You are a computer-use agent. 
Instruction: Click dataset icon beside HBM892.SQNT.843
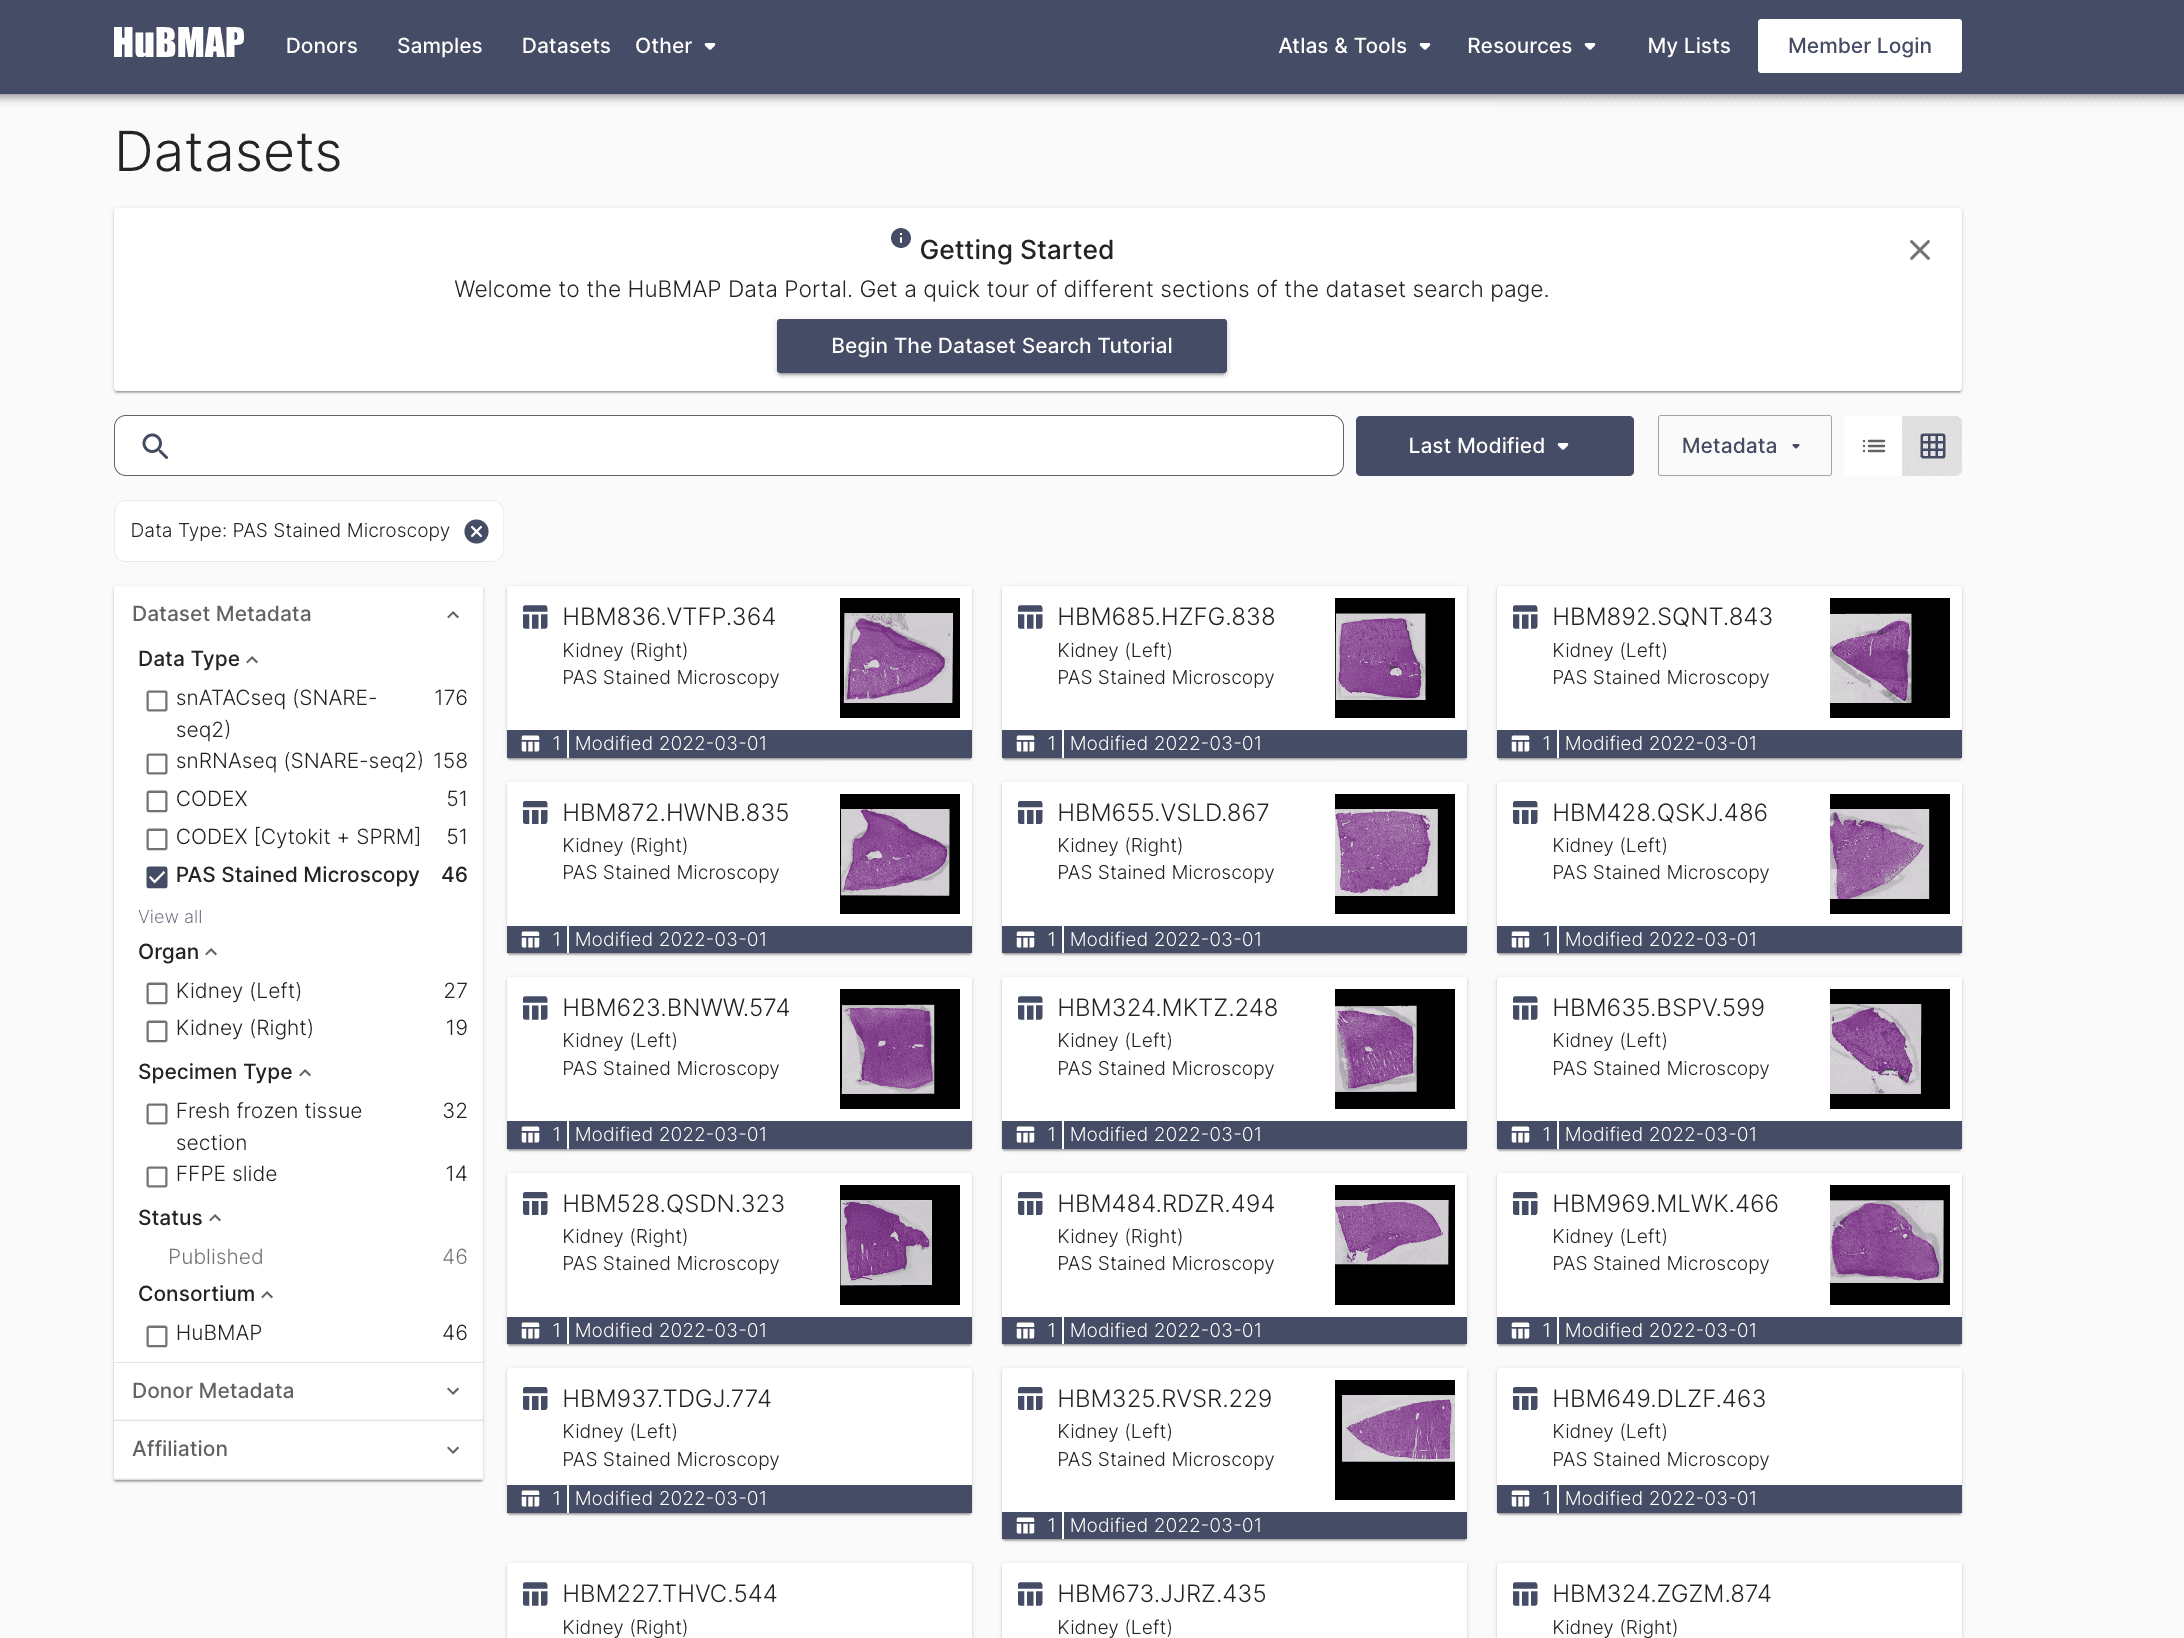click(1525, 618)
